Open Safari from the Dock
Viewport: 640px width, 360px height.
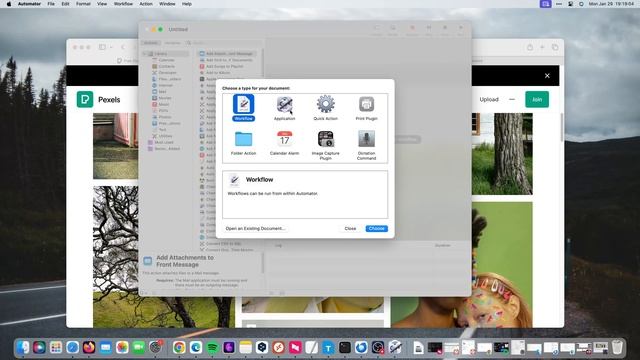(73, 347)
